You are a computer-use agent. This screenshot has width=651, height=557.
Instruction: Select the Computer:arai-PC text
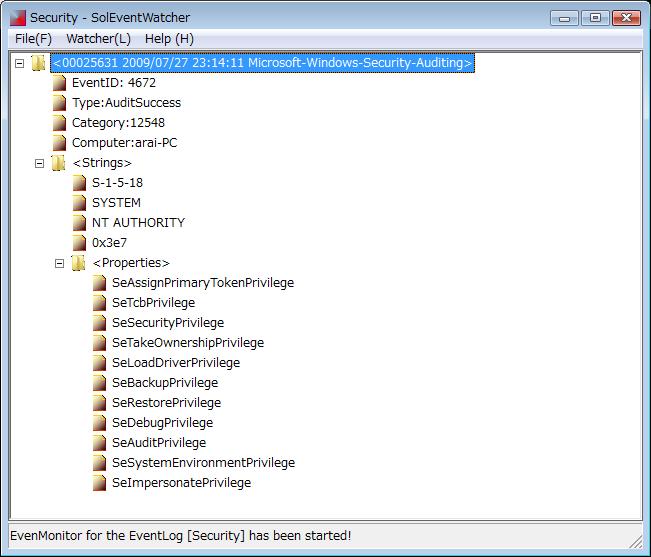pyautogui.click(x=125, y=143)
